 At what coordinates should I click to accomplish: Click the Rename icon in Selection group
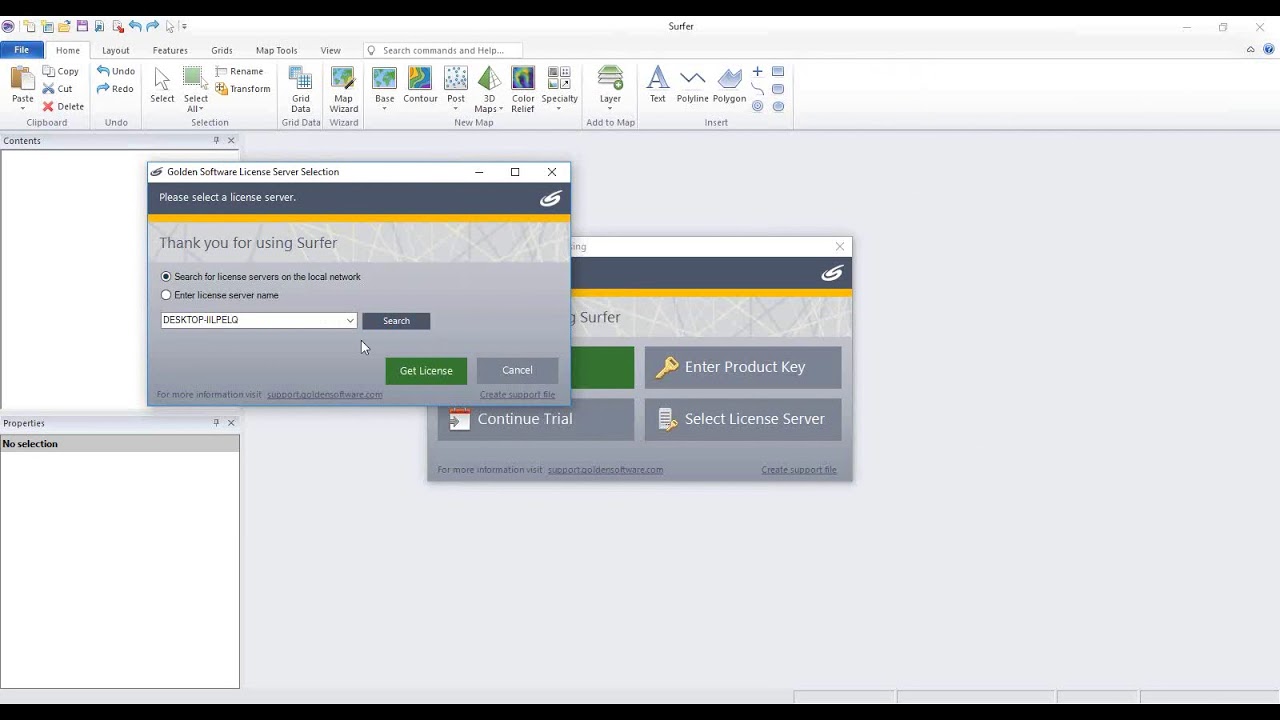221,71
